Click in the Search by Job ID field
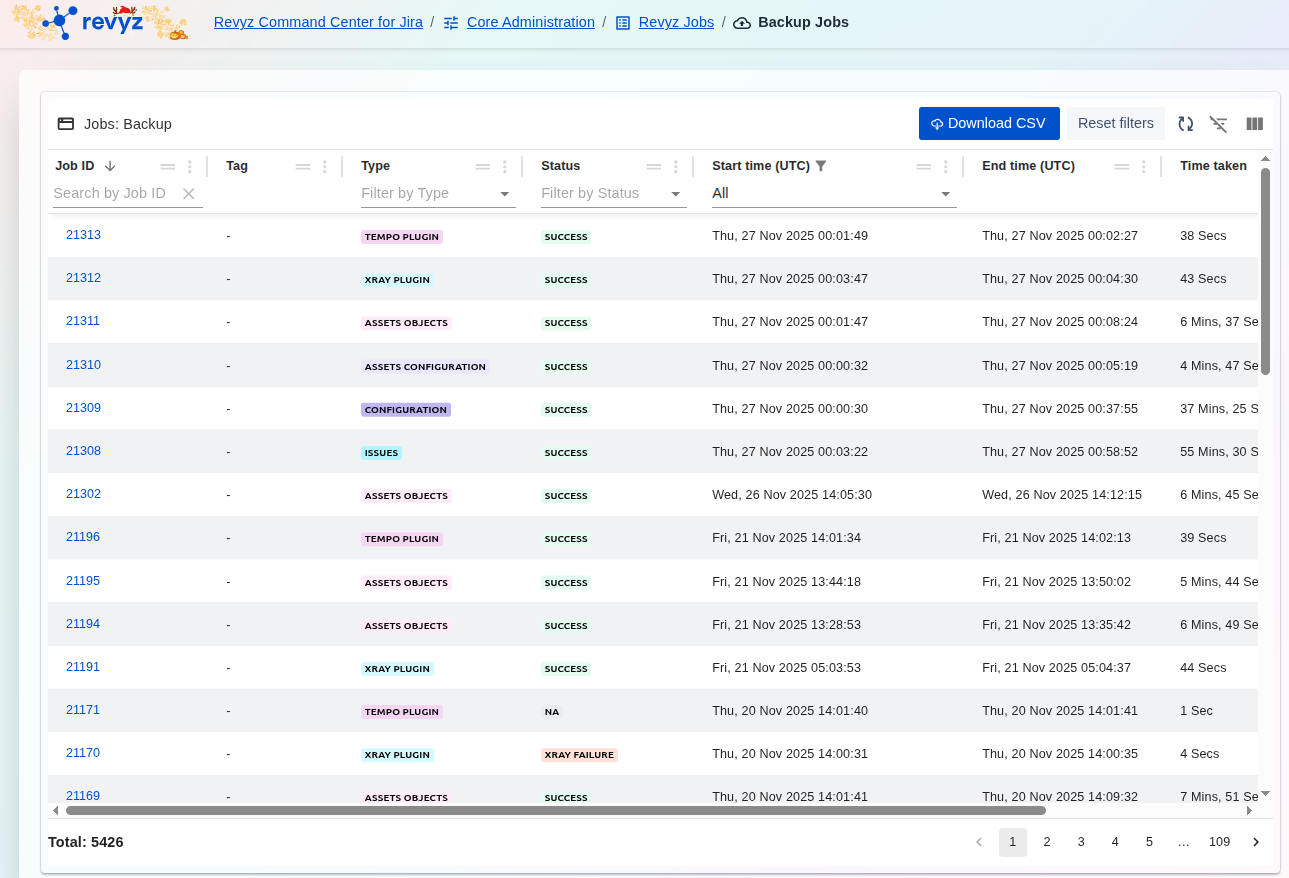1289x878 pixels. click(112, 194)
